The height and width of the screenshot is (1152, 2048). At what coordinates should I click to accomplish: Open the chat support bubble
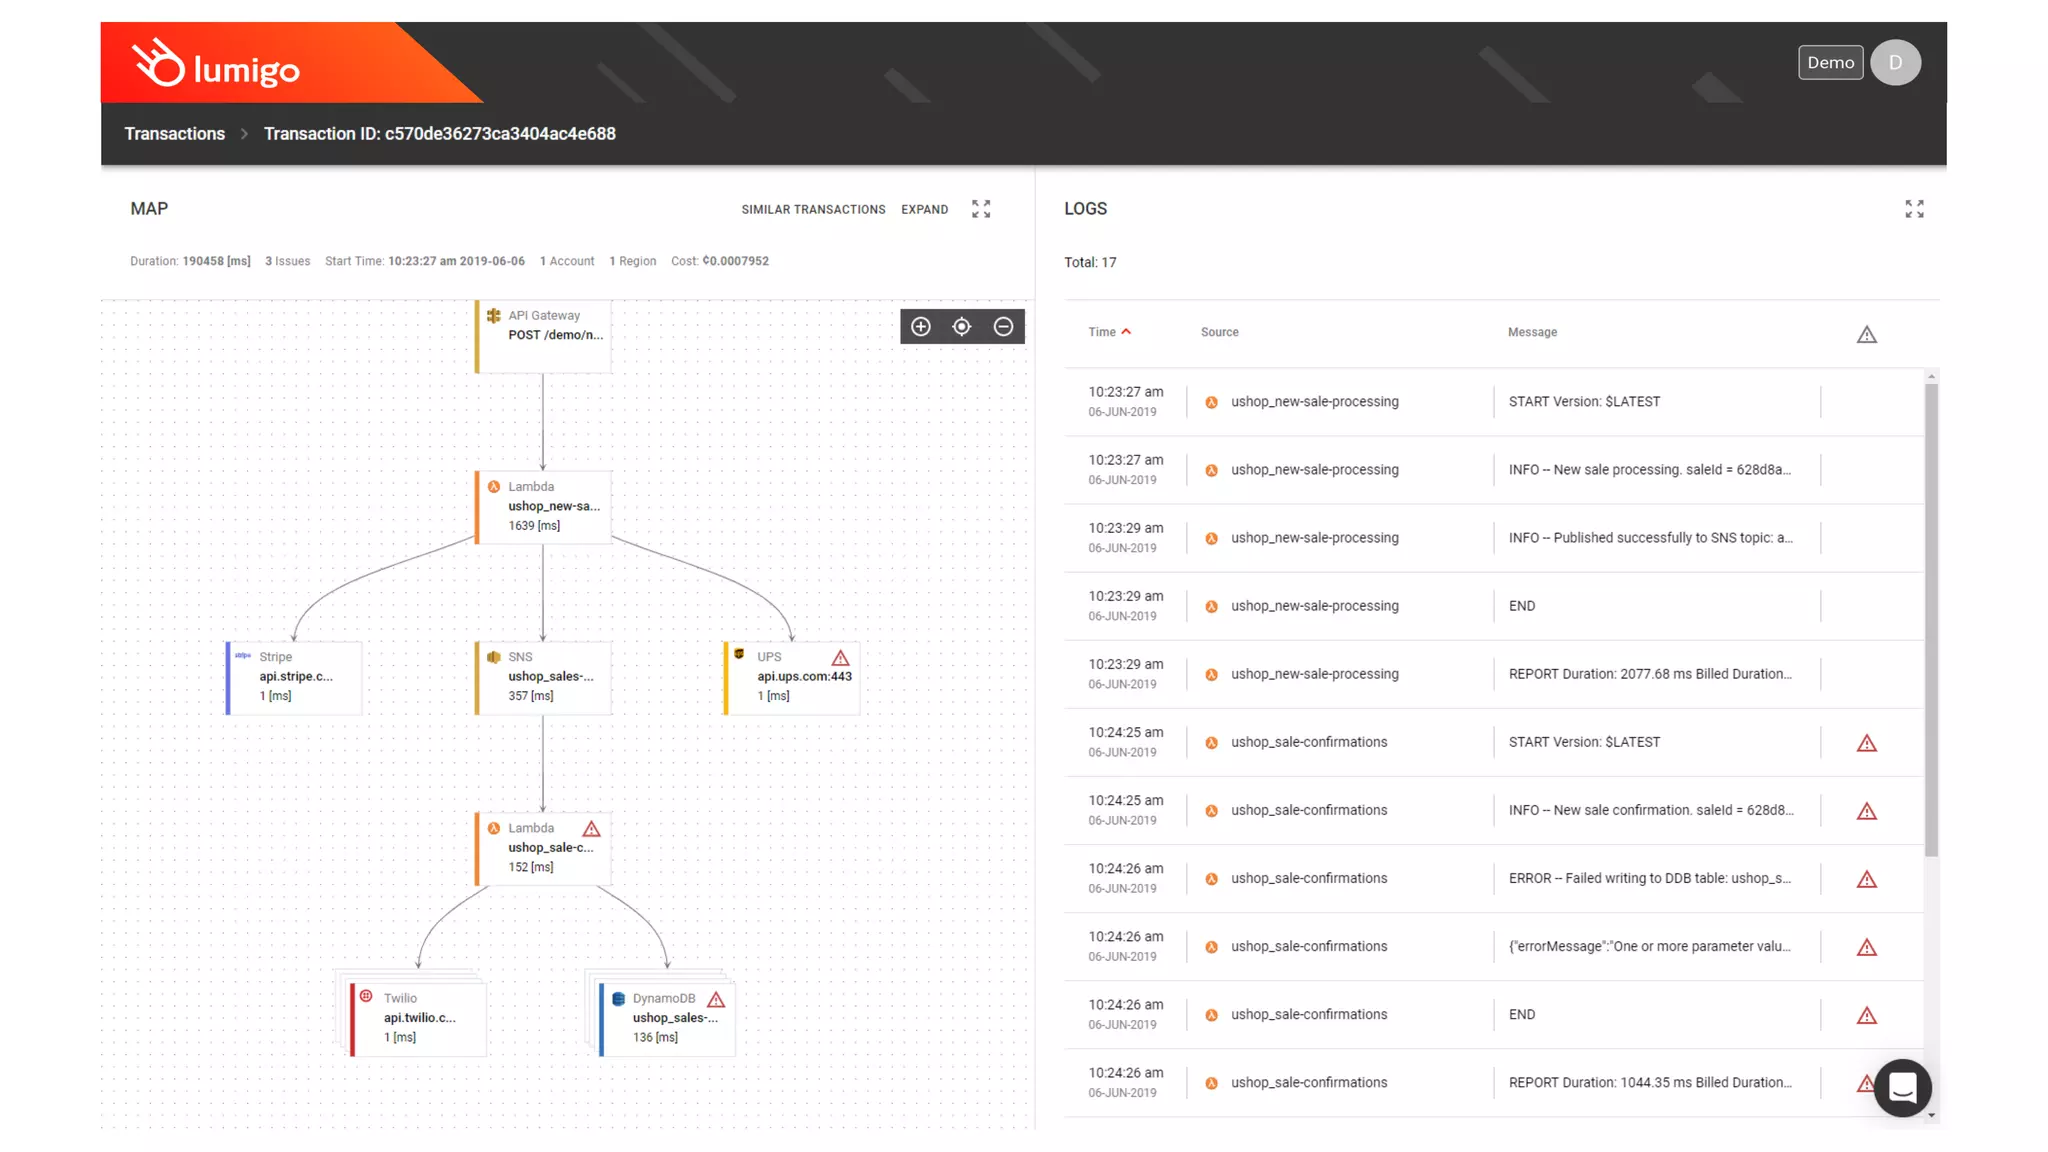click(x=1902, y=1087)
